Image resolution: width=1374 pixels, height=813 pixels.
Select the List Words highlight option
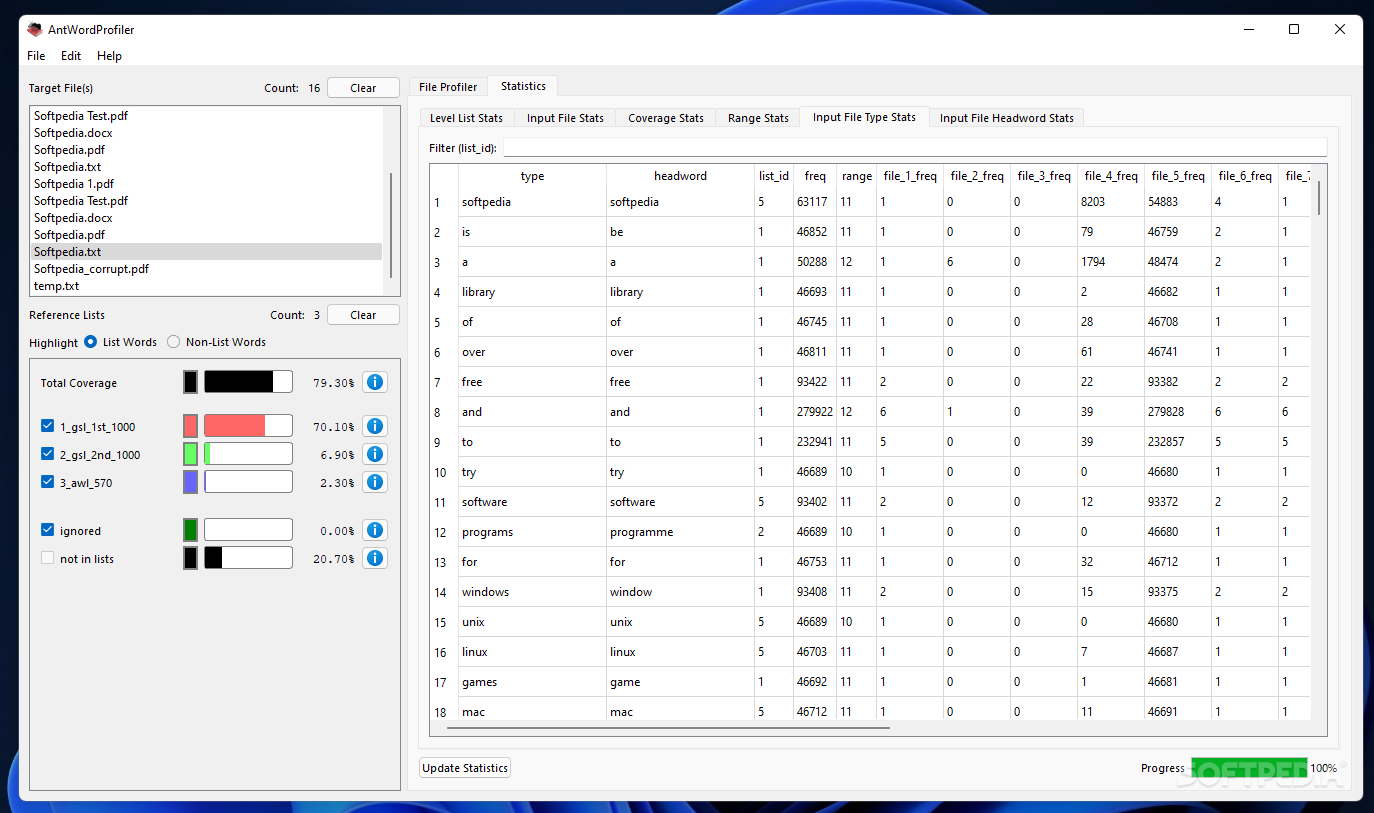tap(91, 342)
